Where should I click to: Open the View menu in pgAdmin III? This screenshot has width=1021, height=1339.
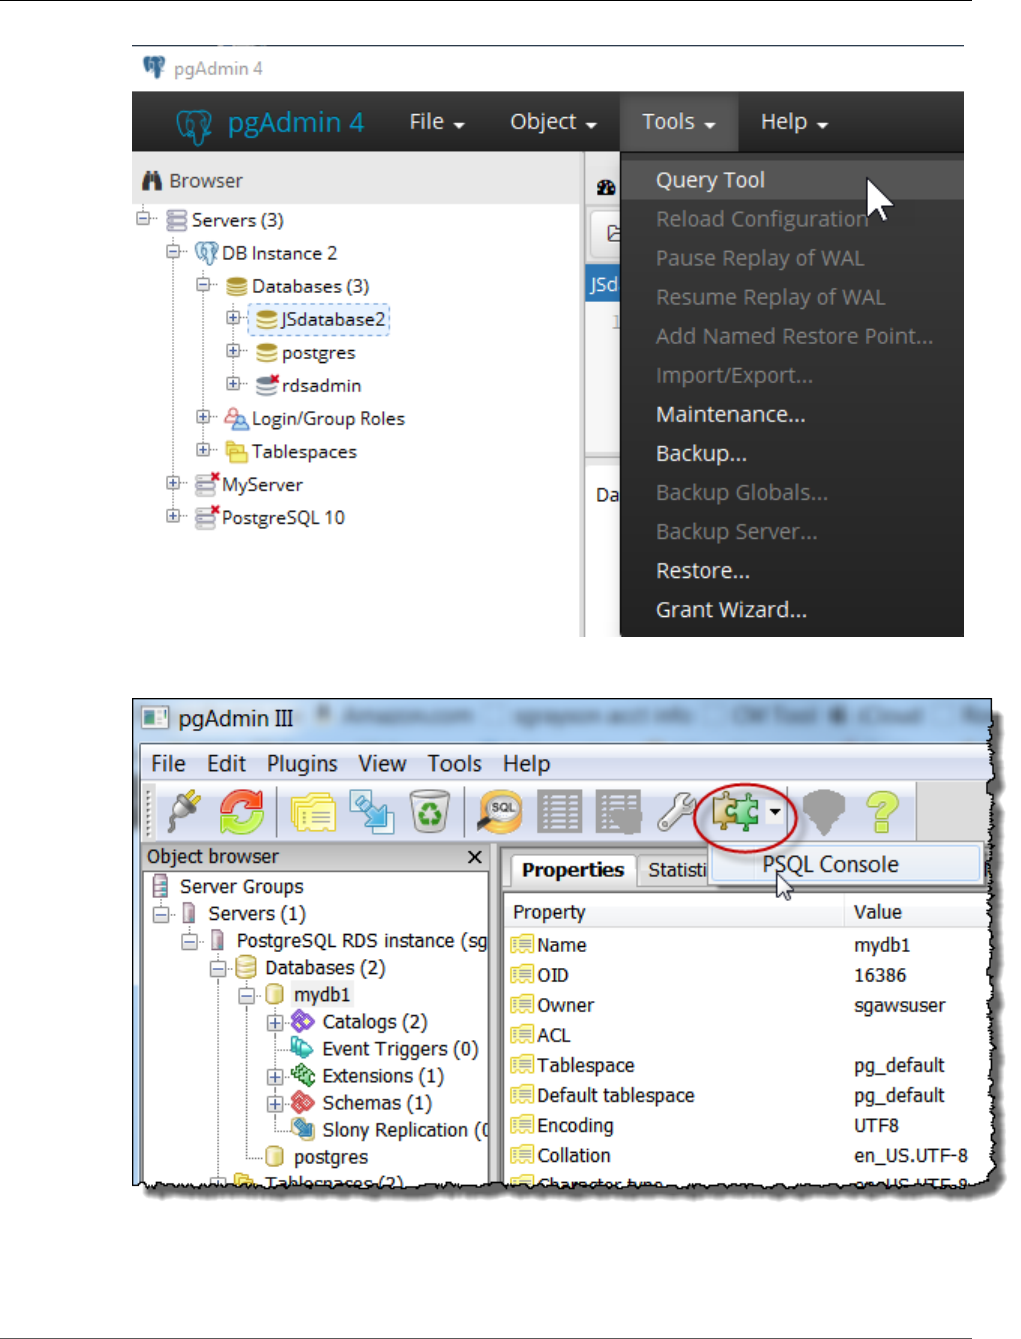tap(382, 764)
